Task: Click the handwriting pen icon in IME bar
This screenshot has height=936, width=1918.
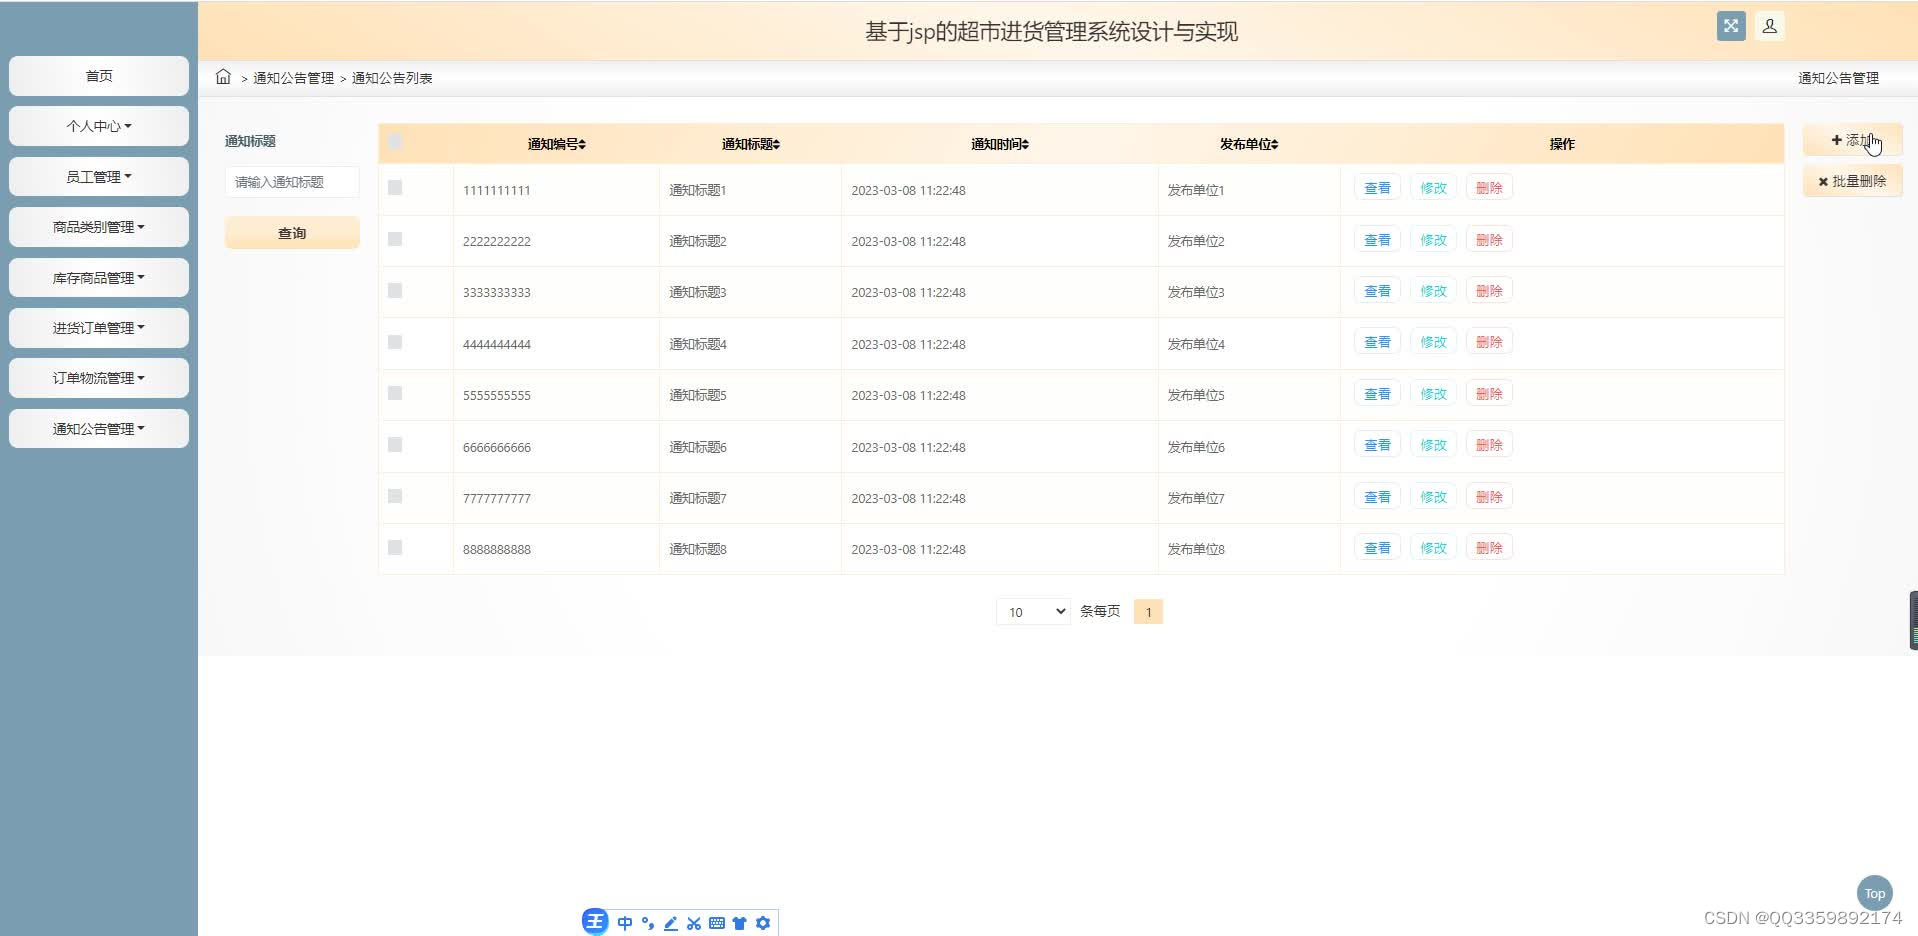Action: (x=671, y=923)
